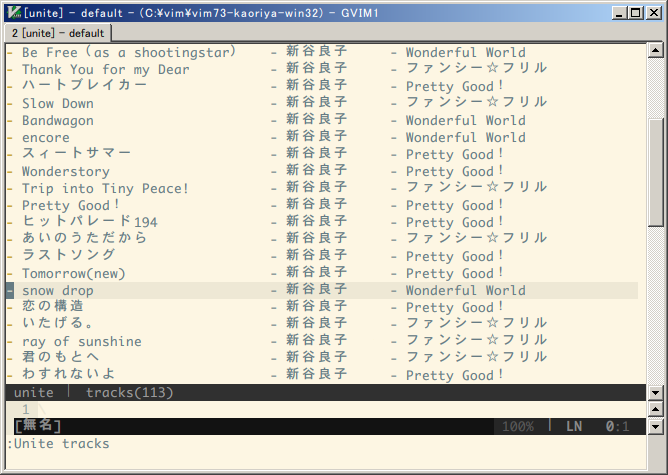668x475 pixels.
Task: Click the selection marker beside "snow drop"
Action: coord(10,291)
